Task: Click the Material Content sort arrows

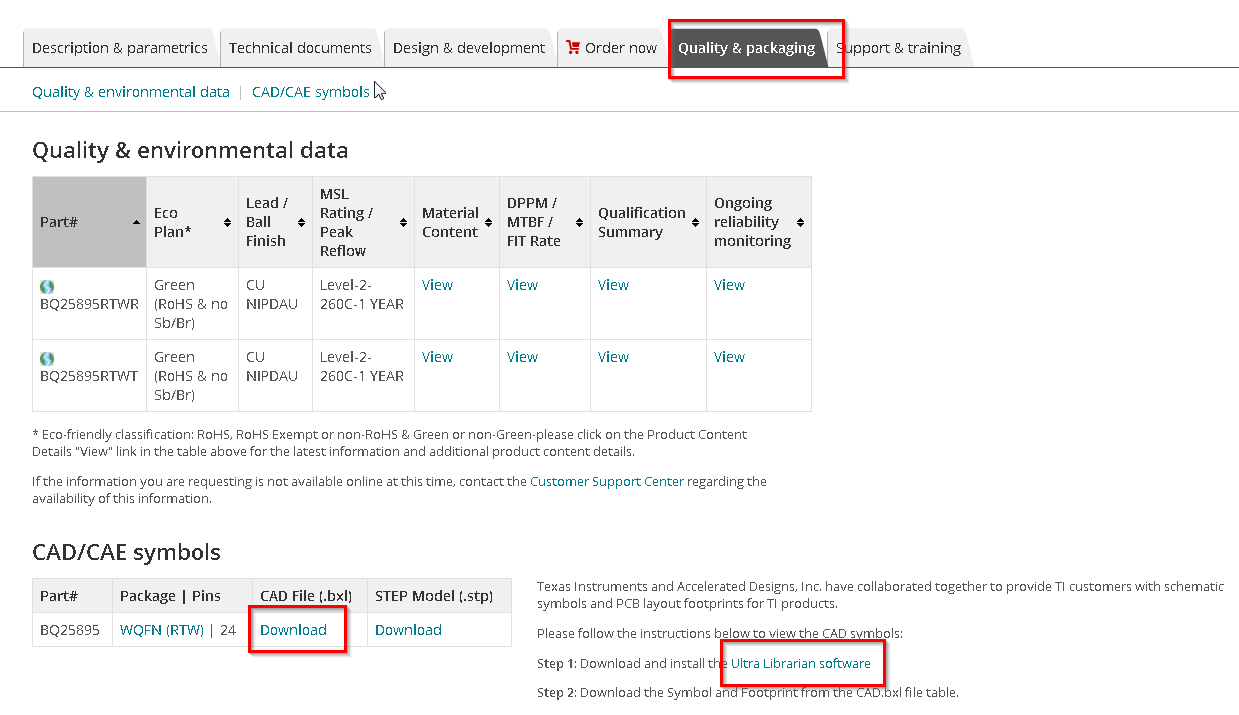Action: click(x=489, y=222)
